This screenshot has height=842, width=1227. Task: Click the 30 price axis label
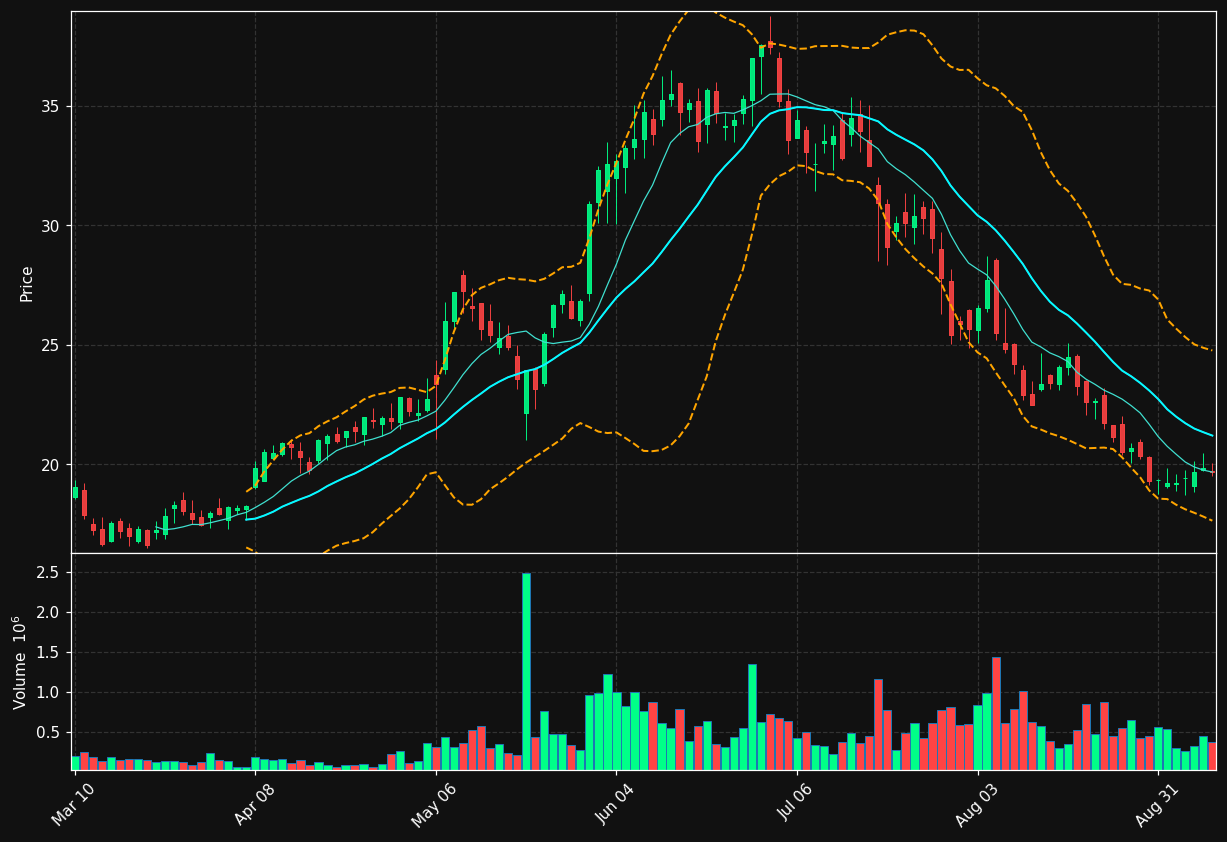[x=50, y=226]
